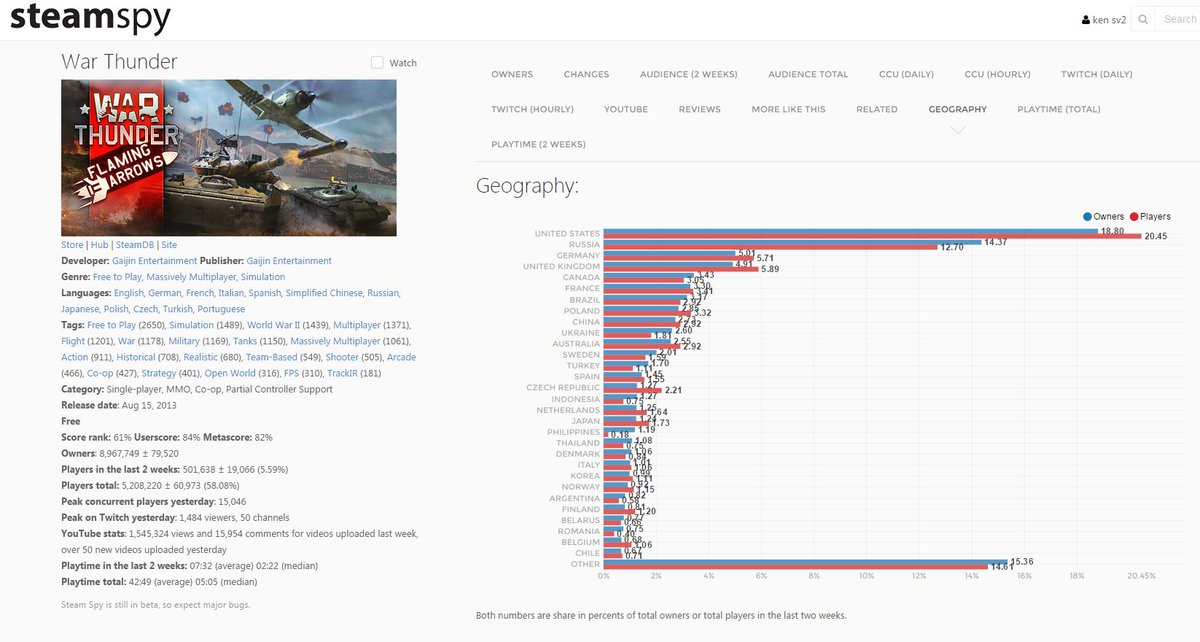Click the ken sv2 username
1200x642 pixels.
1111,19
